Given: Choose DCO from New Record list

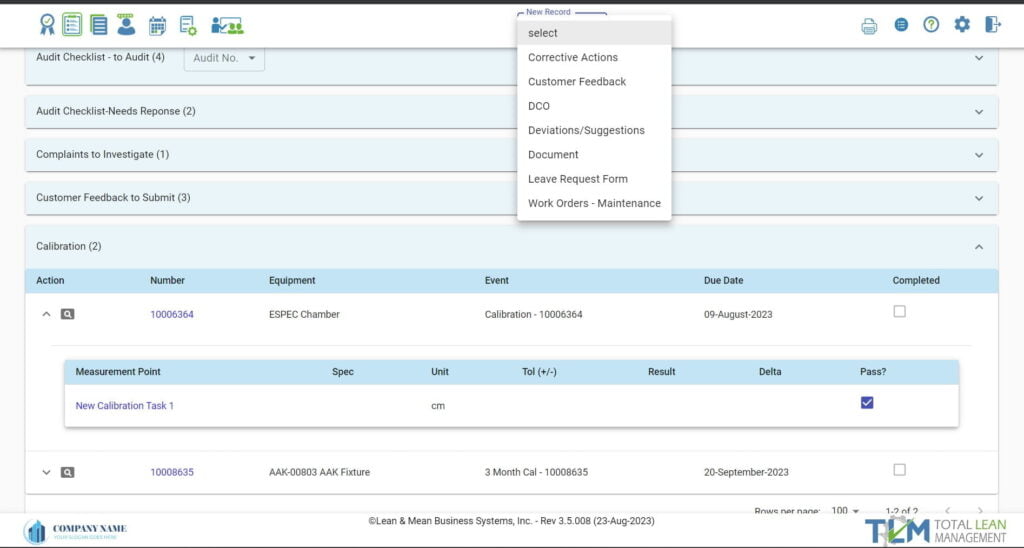Looking at the screenshot, I should pyautogui.click(x=594, y=106).
